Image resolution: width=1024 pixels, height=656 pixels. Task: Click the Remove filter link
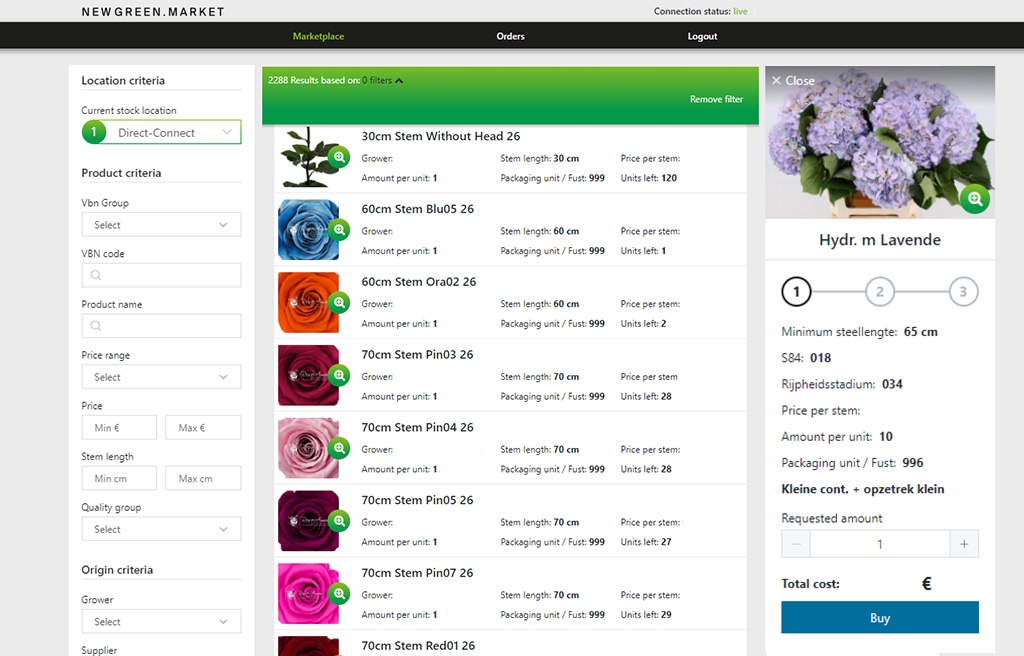pos(716,99)
